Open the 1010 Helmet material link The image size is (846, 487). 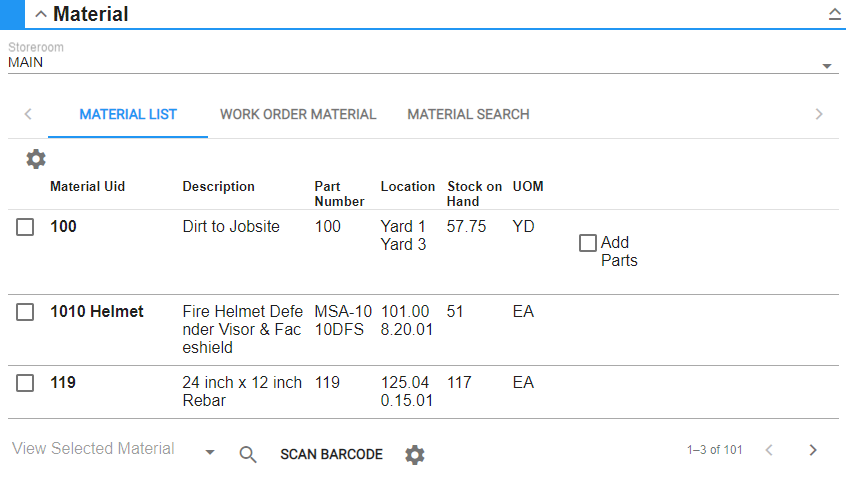point(97,312)
